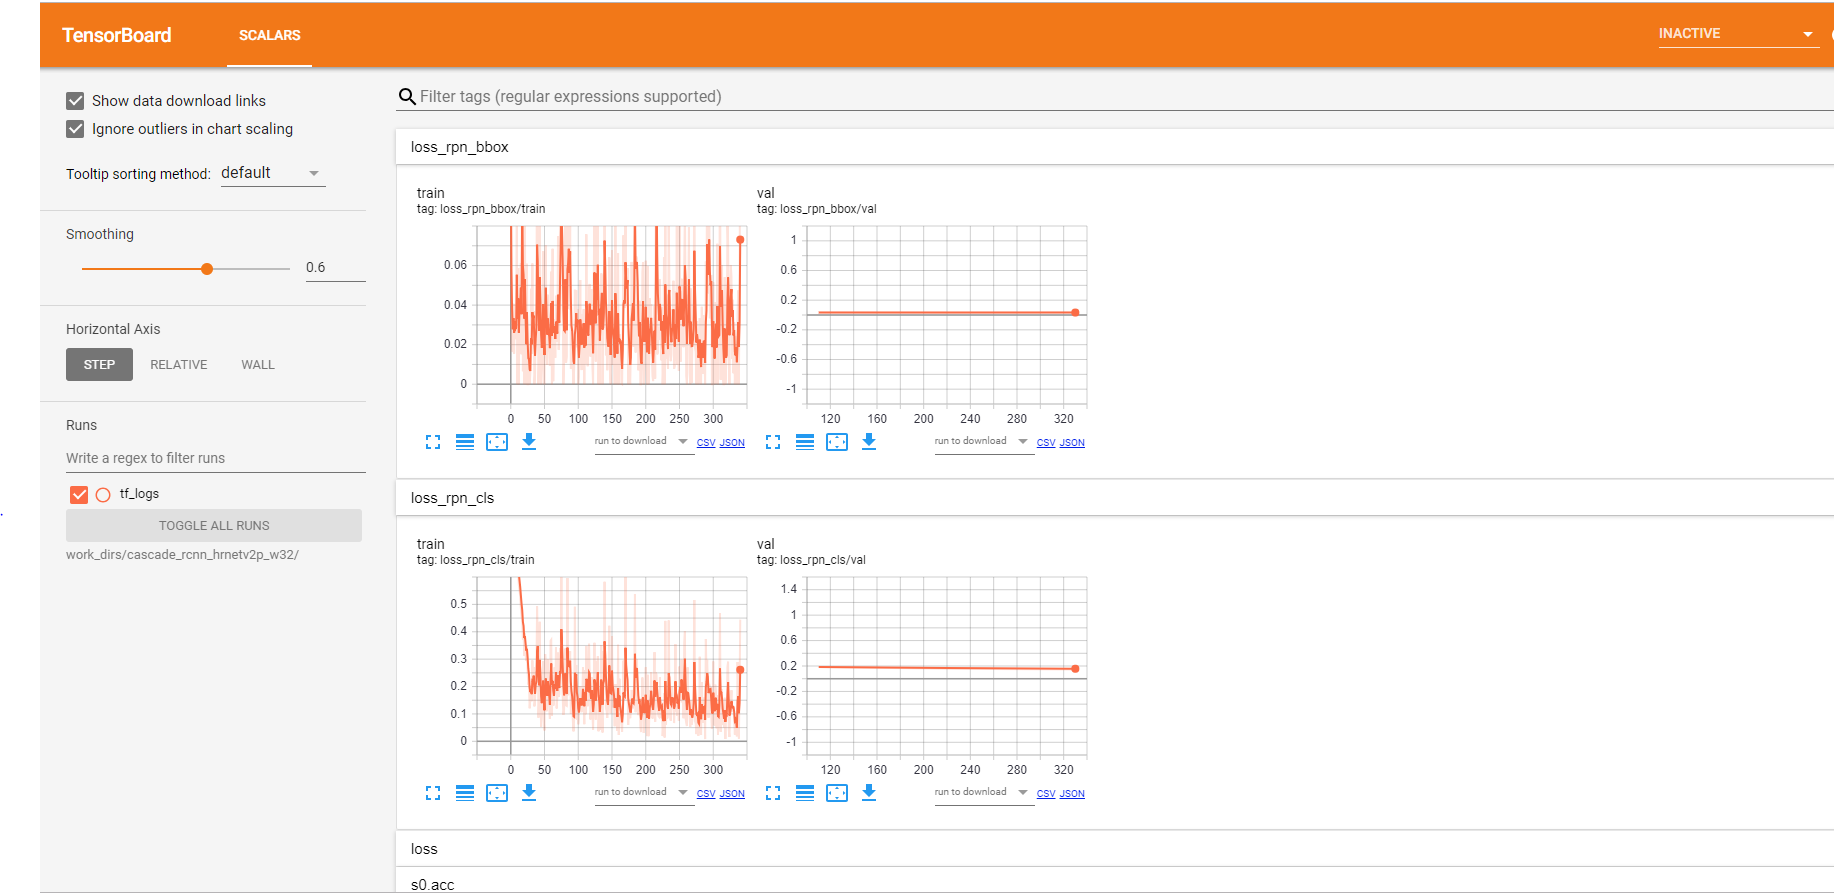Uncheck Show data download links
1834x894 pixels.
click(x=75, y=101)
